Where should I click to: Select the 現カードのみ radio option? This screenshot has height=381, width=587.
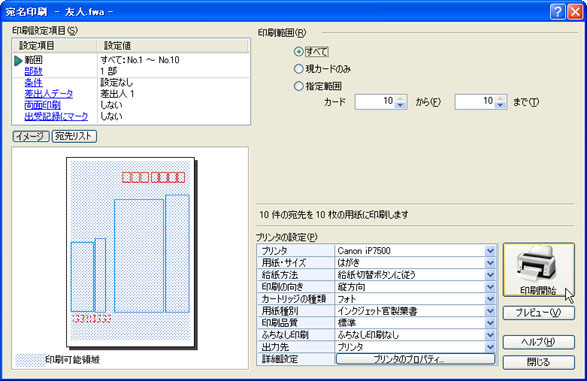coord(298,69)
